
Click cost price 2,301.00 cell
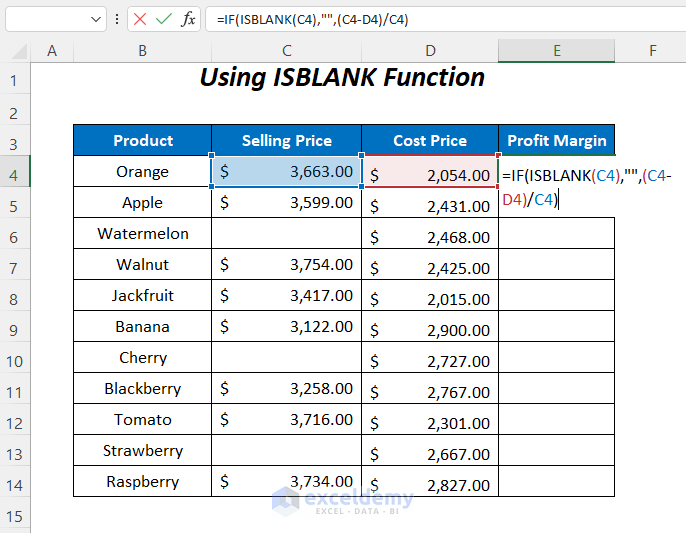click(x=430, y=419)
